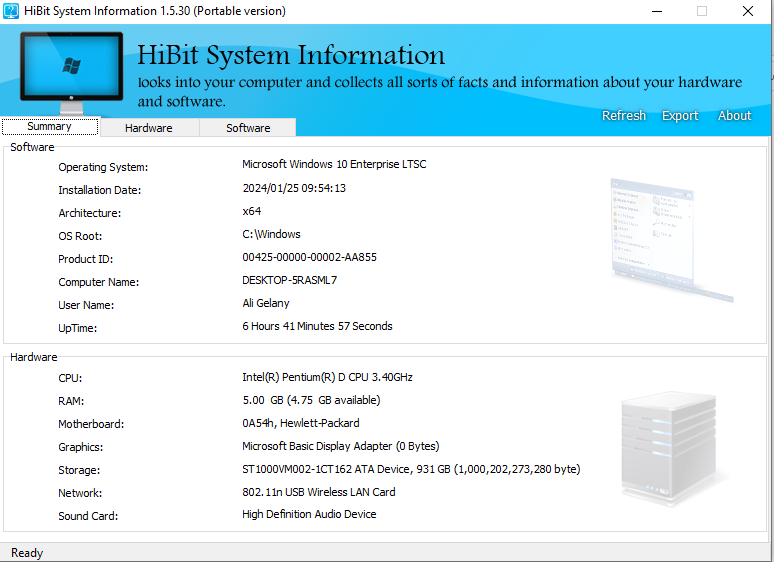Image resolution: width=774 pixels, height=562 pixels.
Task: Click the x64 architecture value
Action: tap(252, 211)
